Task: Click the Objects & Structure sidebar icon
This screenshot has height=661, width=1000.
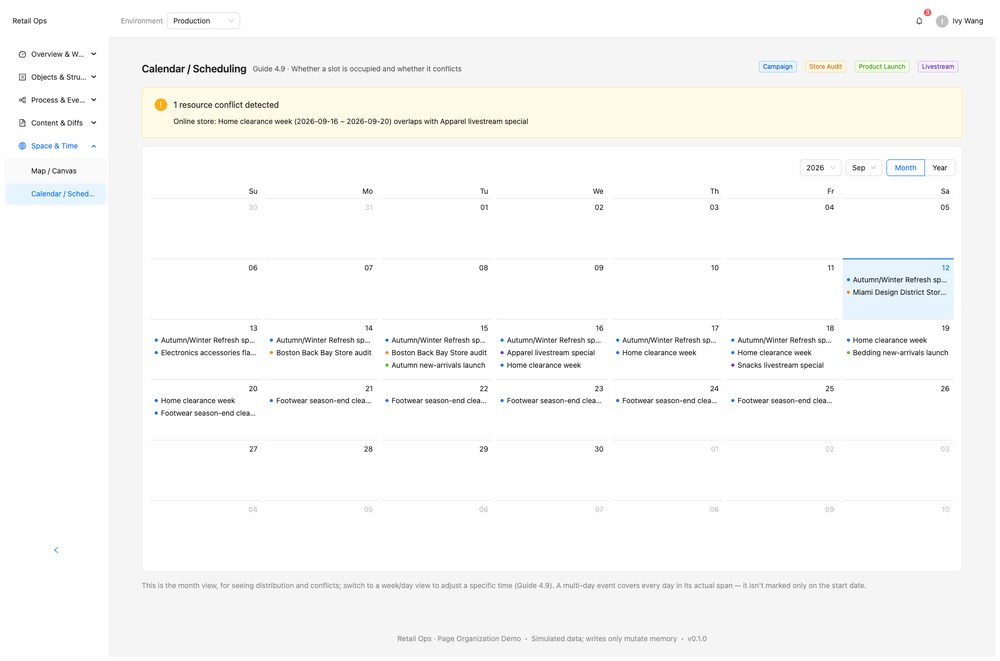Action: pyautogui.click(x=22, y=77)
